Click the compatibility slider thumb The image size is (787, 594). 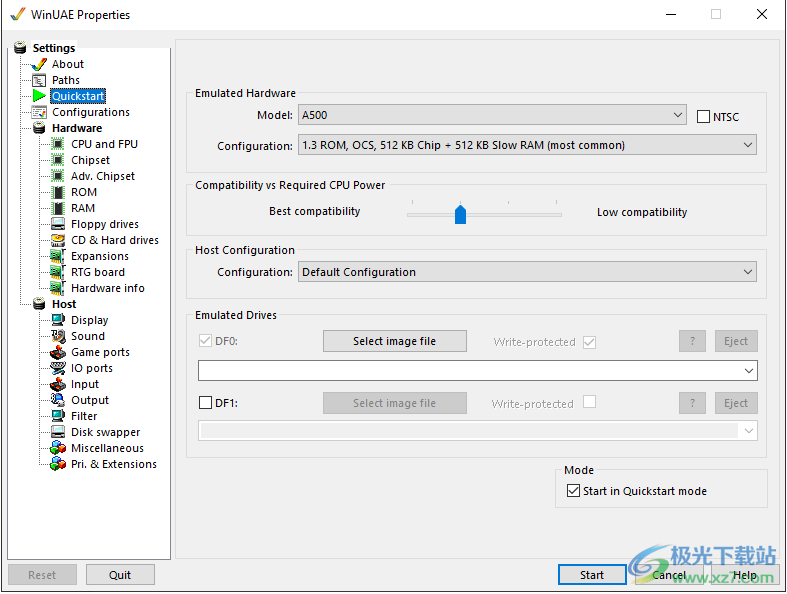tap(460, 214)
